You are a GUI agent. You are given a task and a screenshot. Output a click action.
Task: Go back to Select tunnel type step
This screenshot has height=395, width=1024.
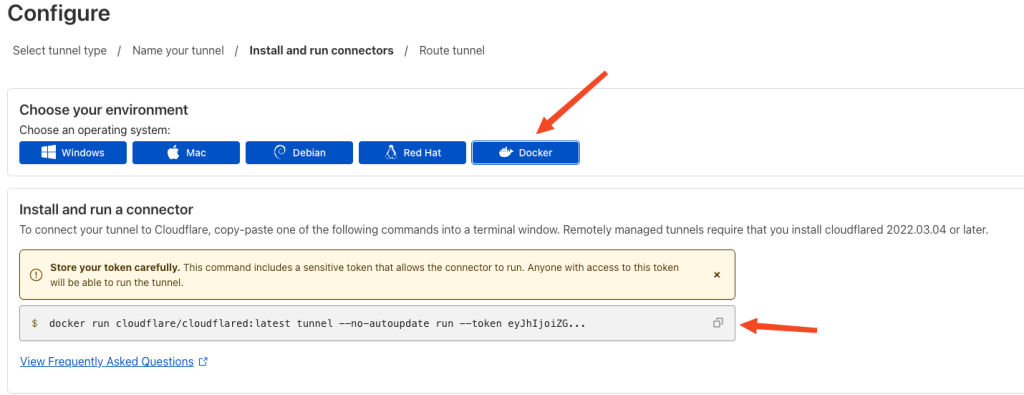(x=59, y=50)
